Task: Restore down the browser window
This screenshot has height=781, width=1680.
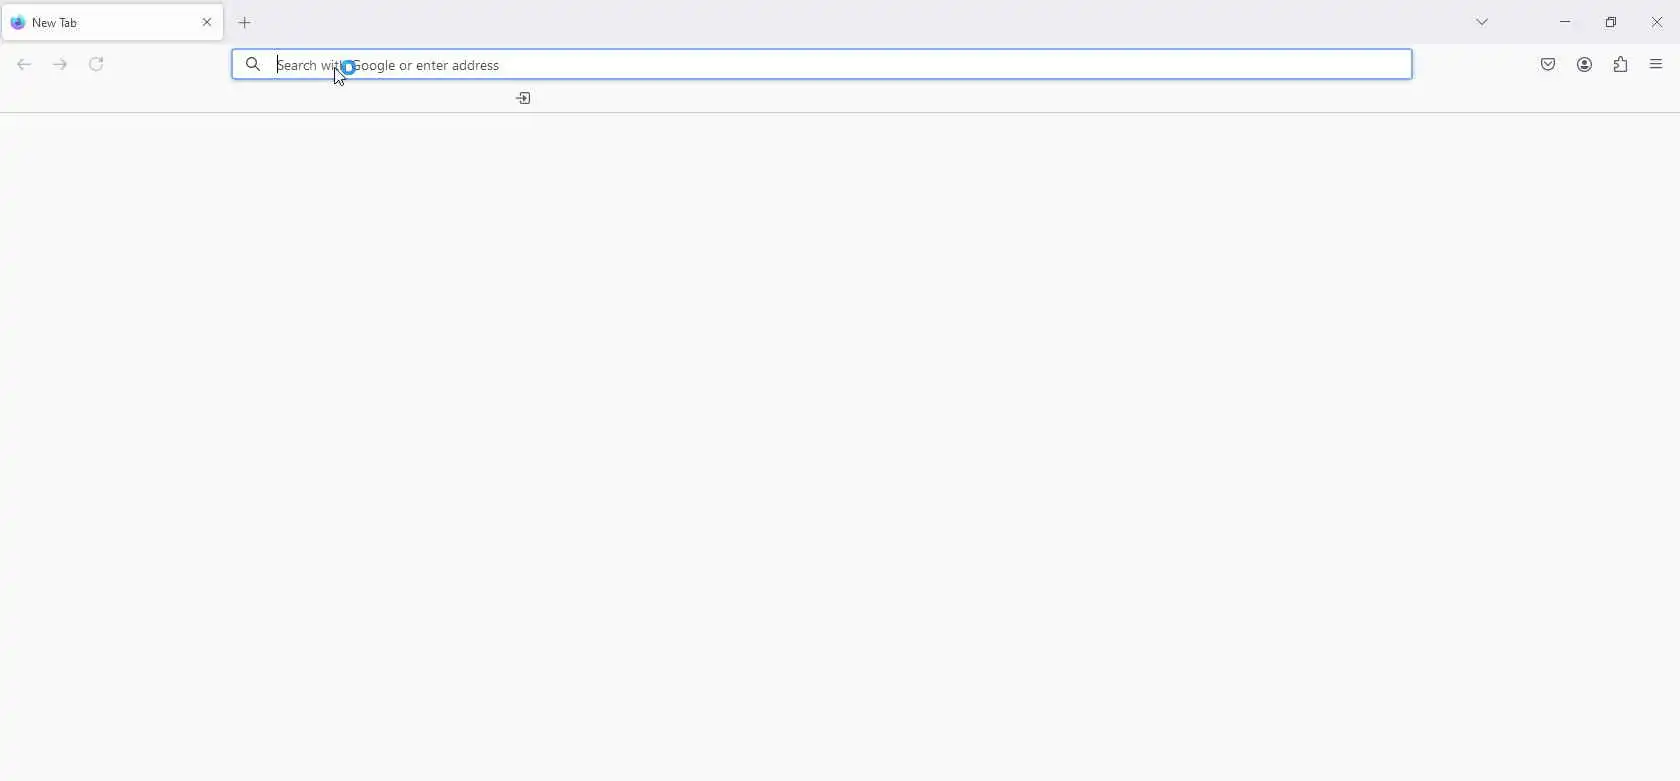Action: 1611,22
